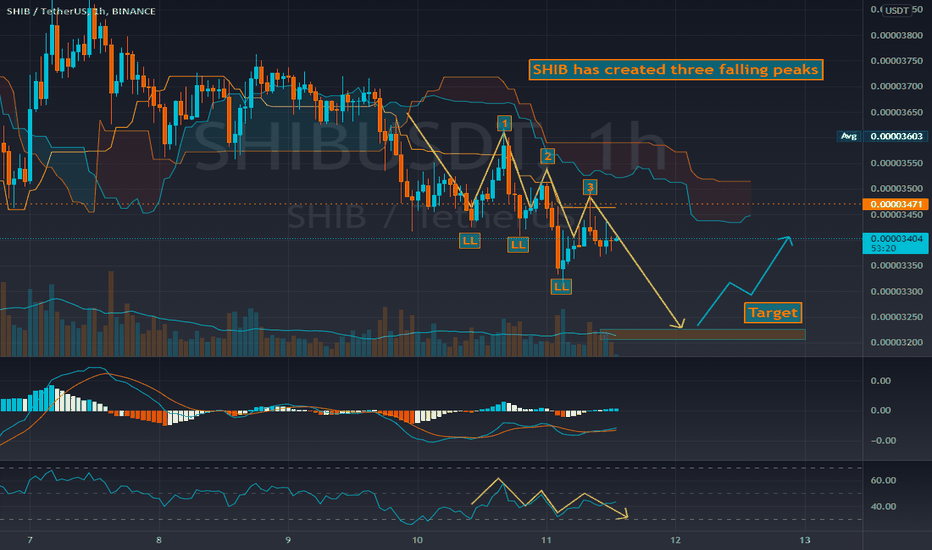
Task: Select the 0.00003603 average price value
Action: pos(896,136)
